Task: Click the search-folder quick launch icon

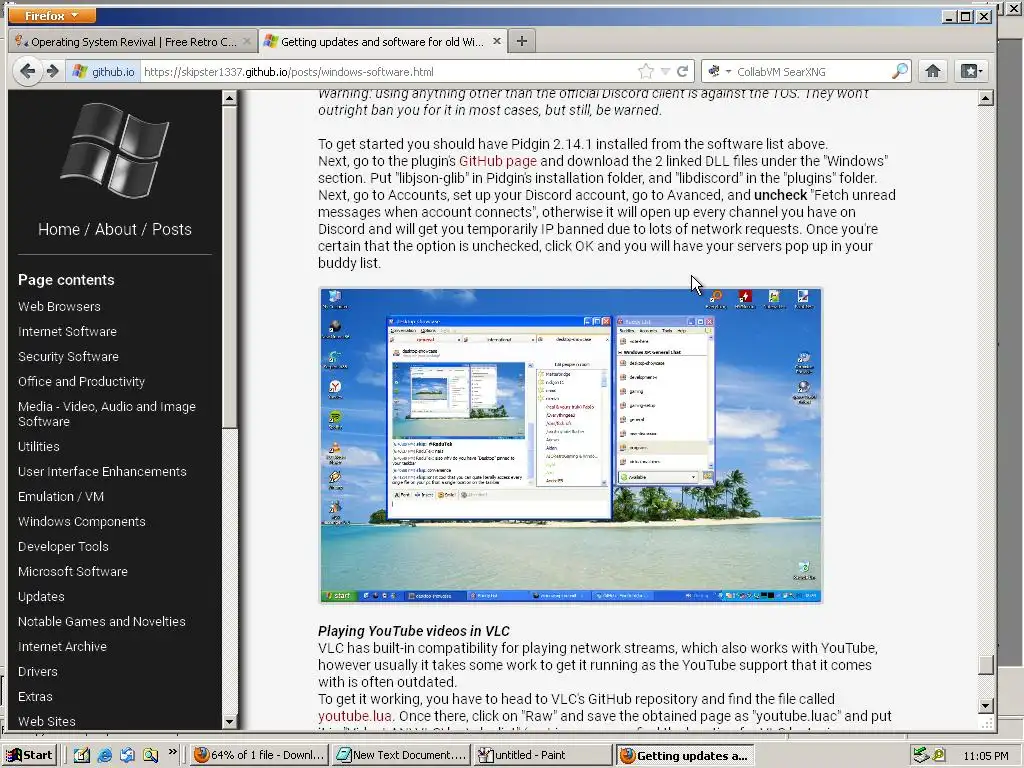Action: click(150, 755)
